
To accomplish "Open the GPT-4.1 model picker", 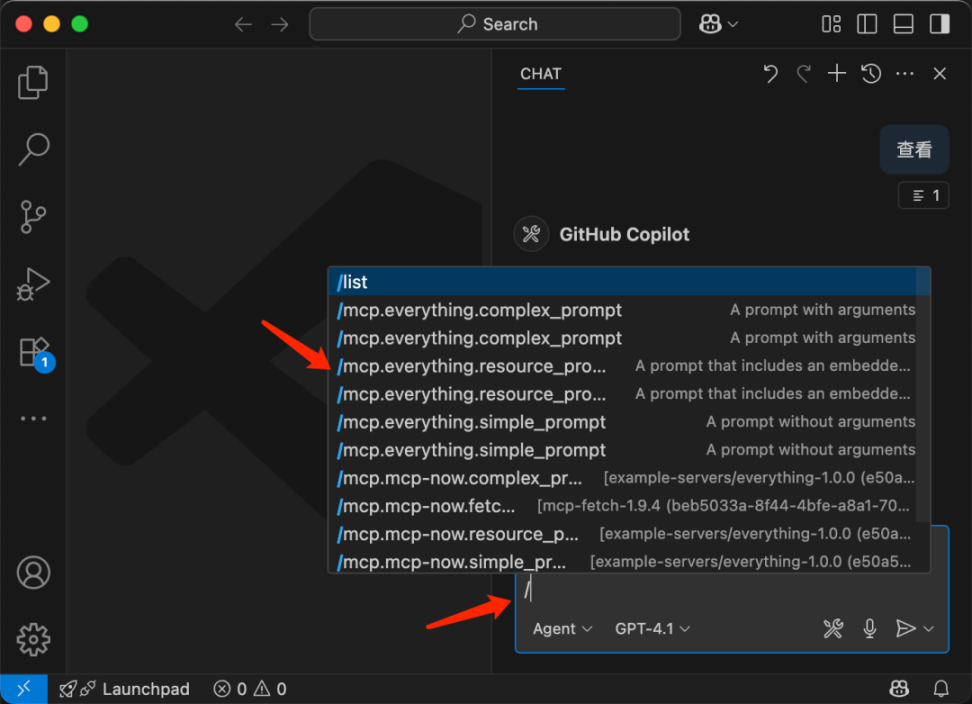I will (x=652, y=629).
